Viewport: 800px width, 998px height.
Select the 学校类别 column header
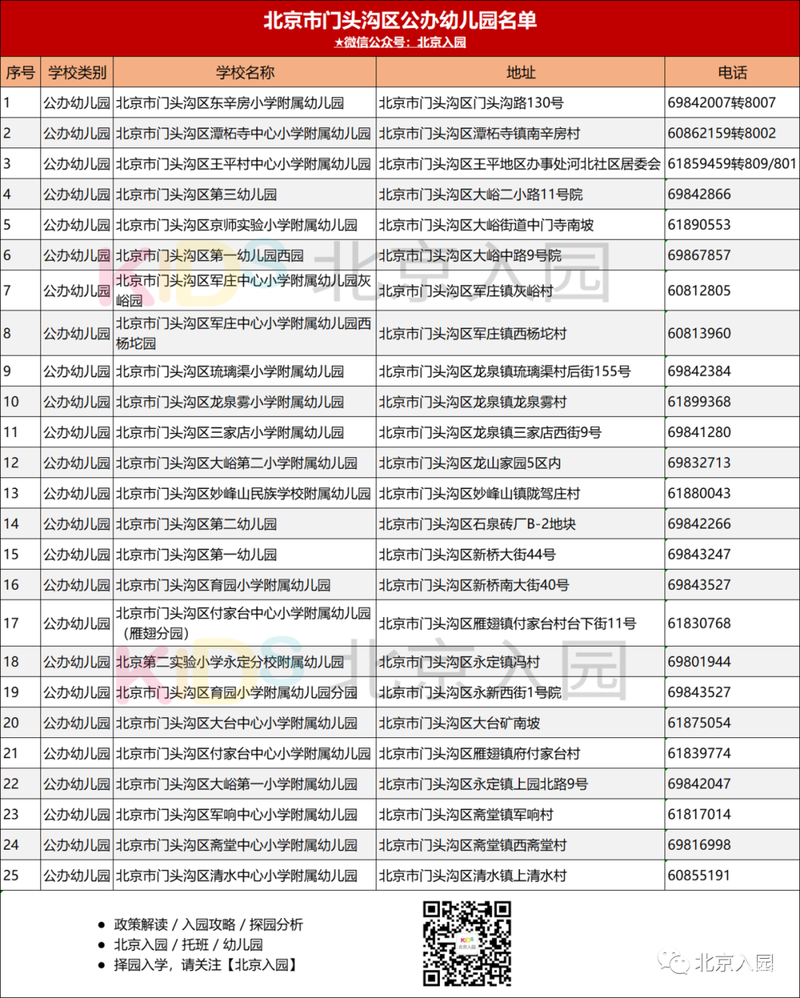[x=77, y=72]
